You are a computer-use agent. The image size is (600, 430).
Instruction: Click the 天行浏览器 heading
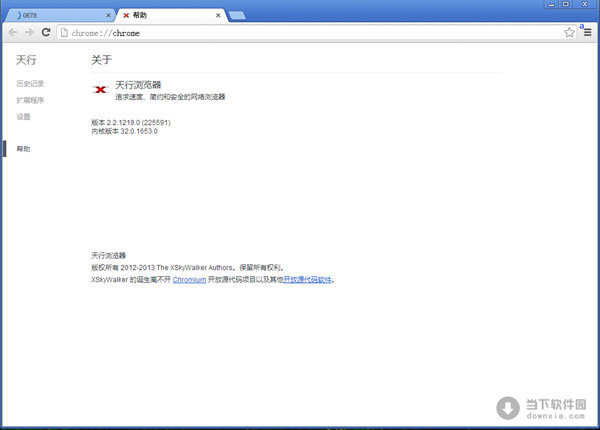point(138,85)
